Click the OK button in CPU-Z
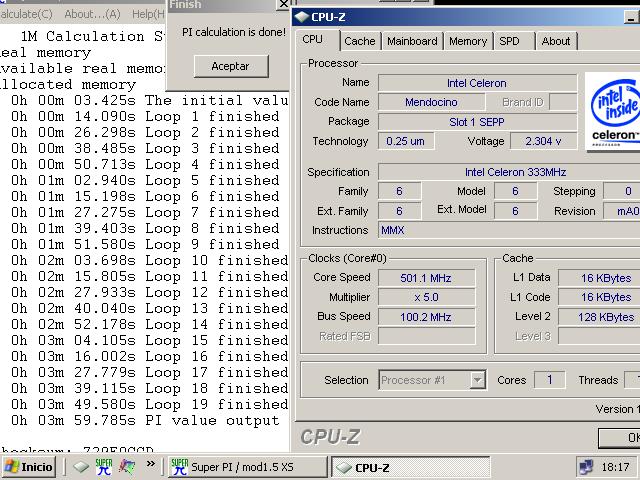Screen dimensions: 640x480 (620, 438)
